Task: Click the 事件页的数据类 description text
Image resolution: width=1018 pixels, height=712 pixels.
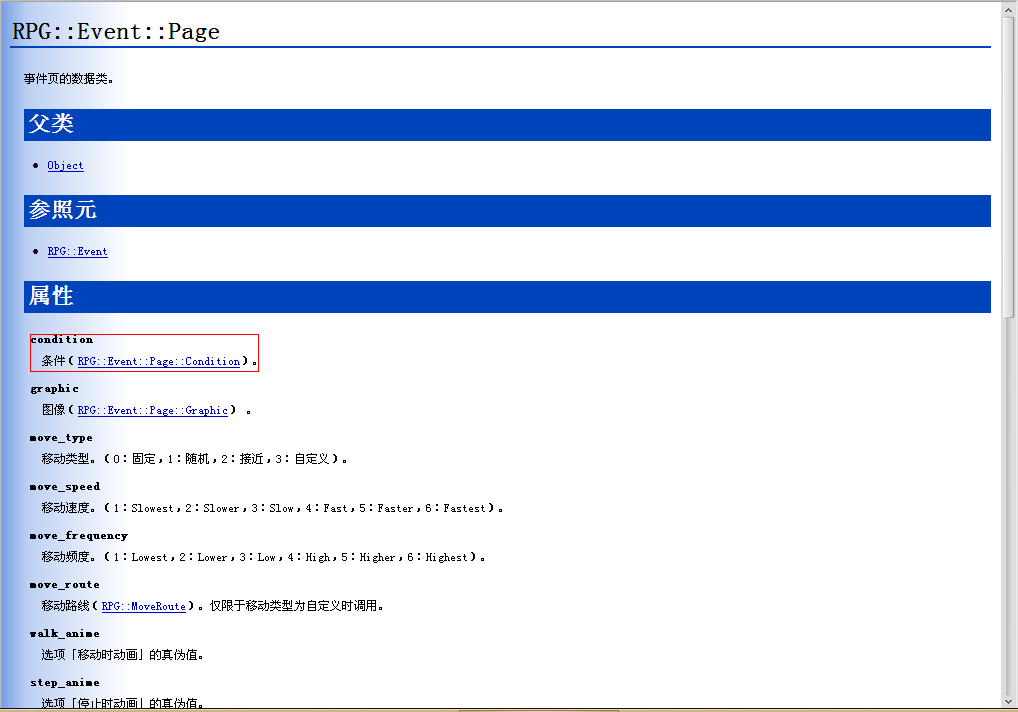Action: 69,79
